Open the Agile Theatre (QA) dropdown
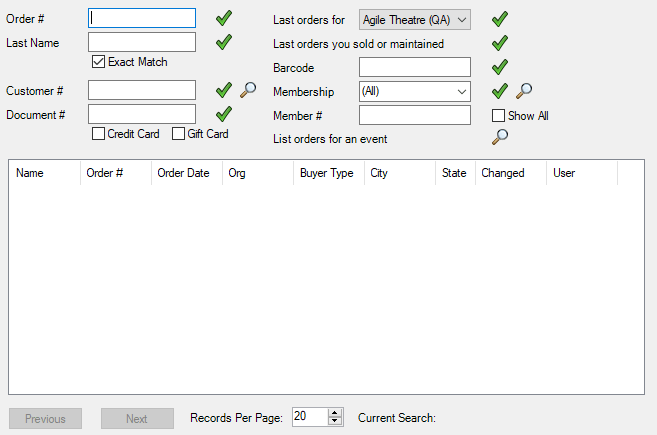 click(415, 20)
